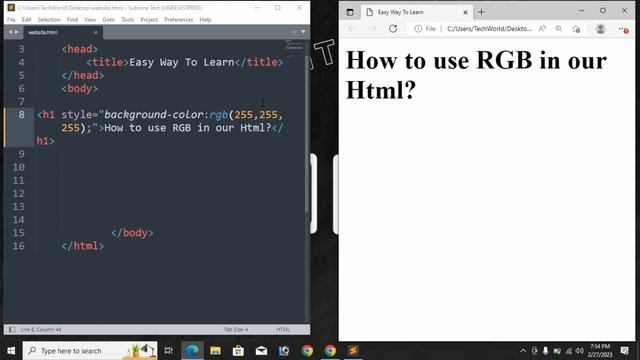Open a new tab in Edge

481,12
